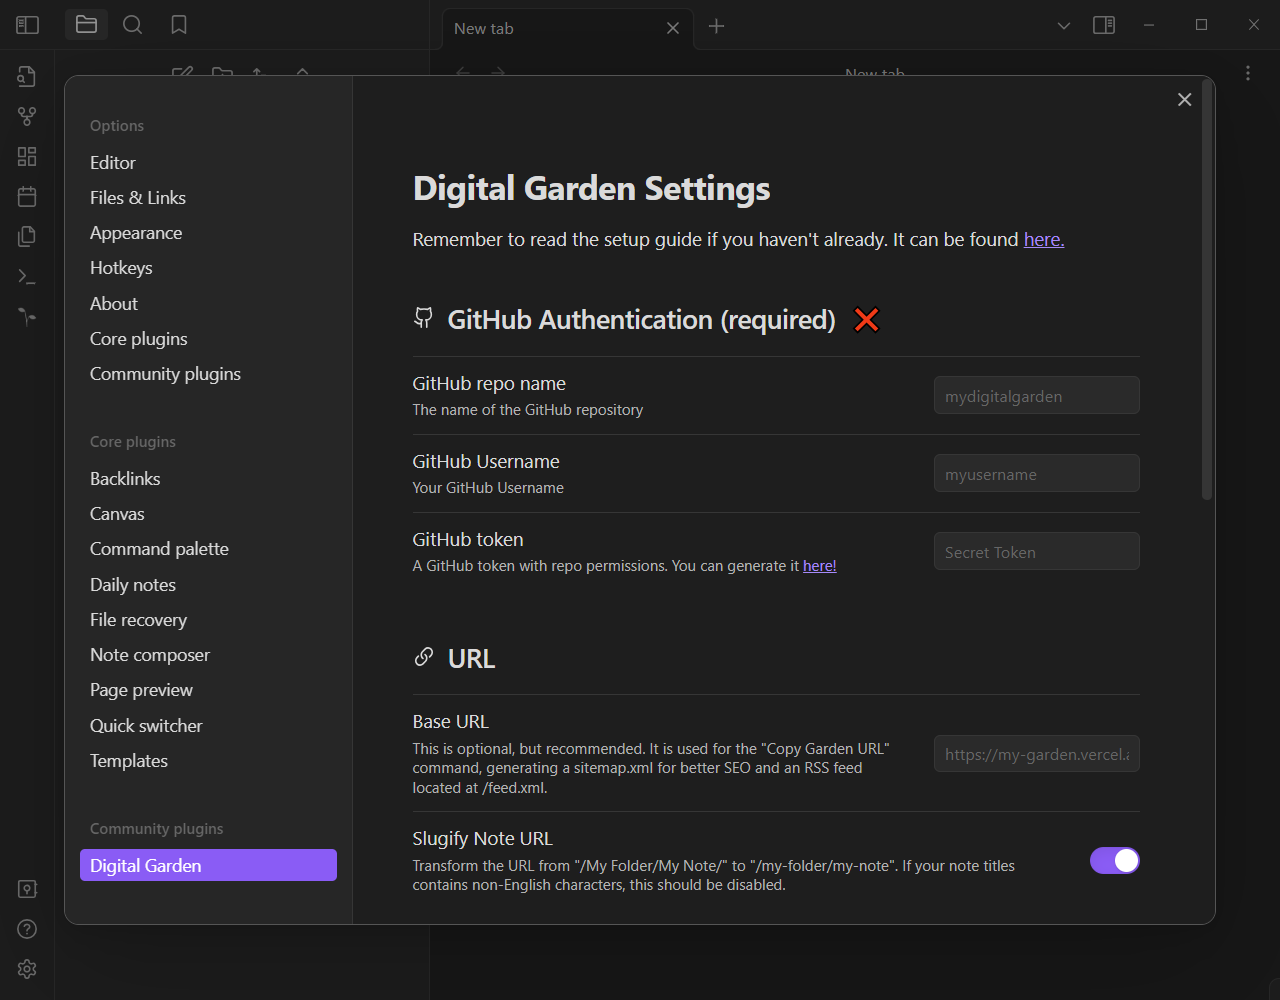Open the GitHub token generation 'here!' link
Image resolution: width=1280 pixels, height=1000 pixels.
tap(819, 565)
